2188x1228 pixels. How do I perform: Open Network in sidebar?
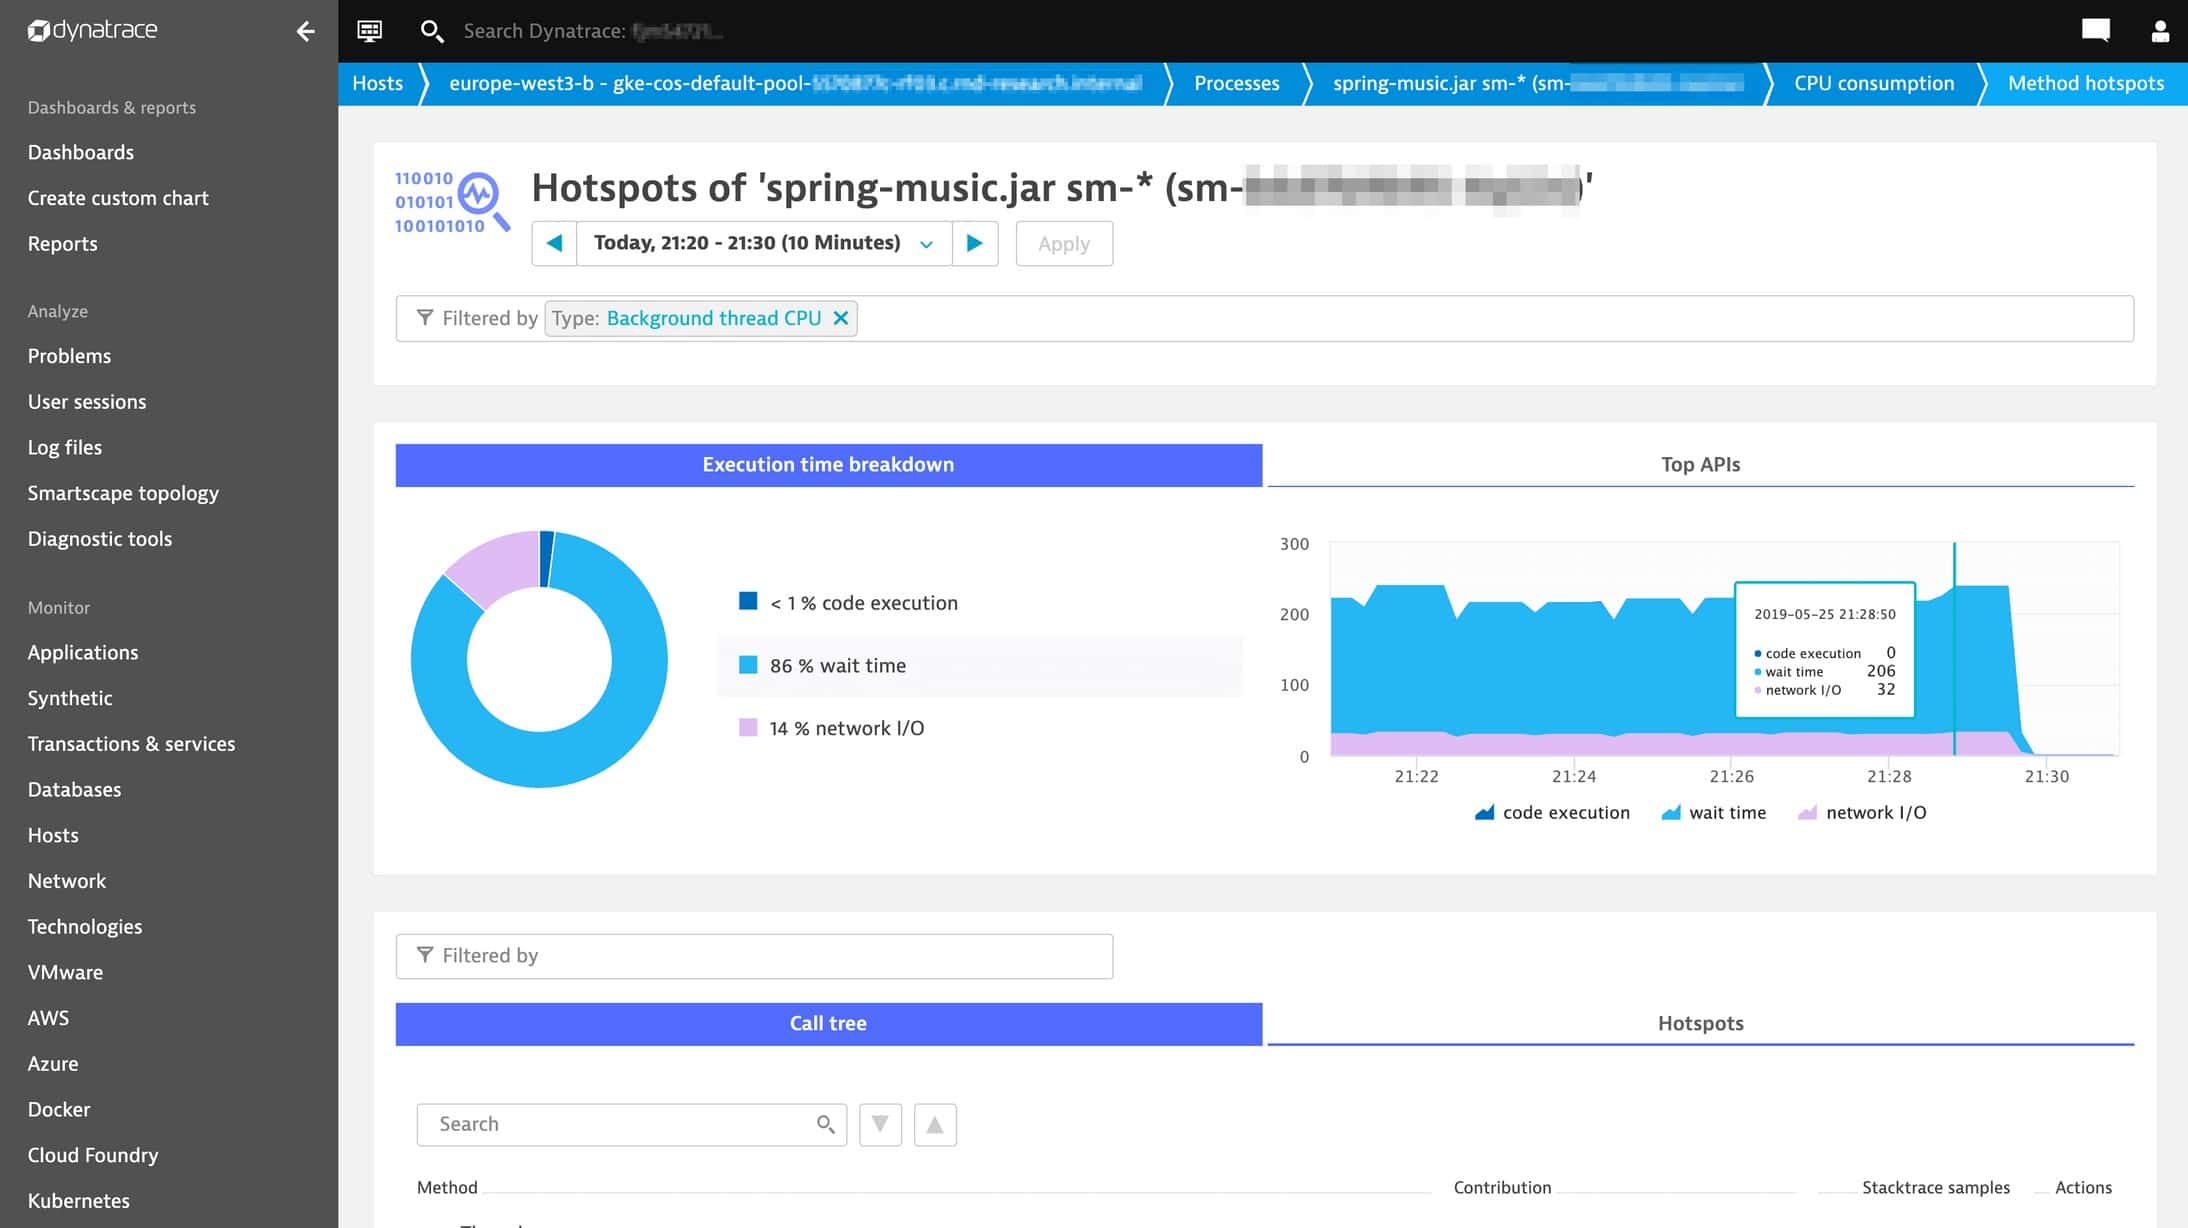[67, 881]
